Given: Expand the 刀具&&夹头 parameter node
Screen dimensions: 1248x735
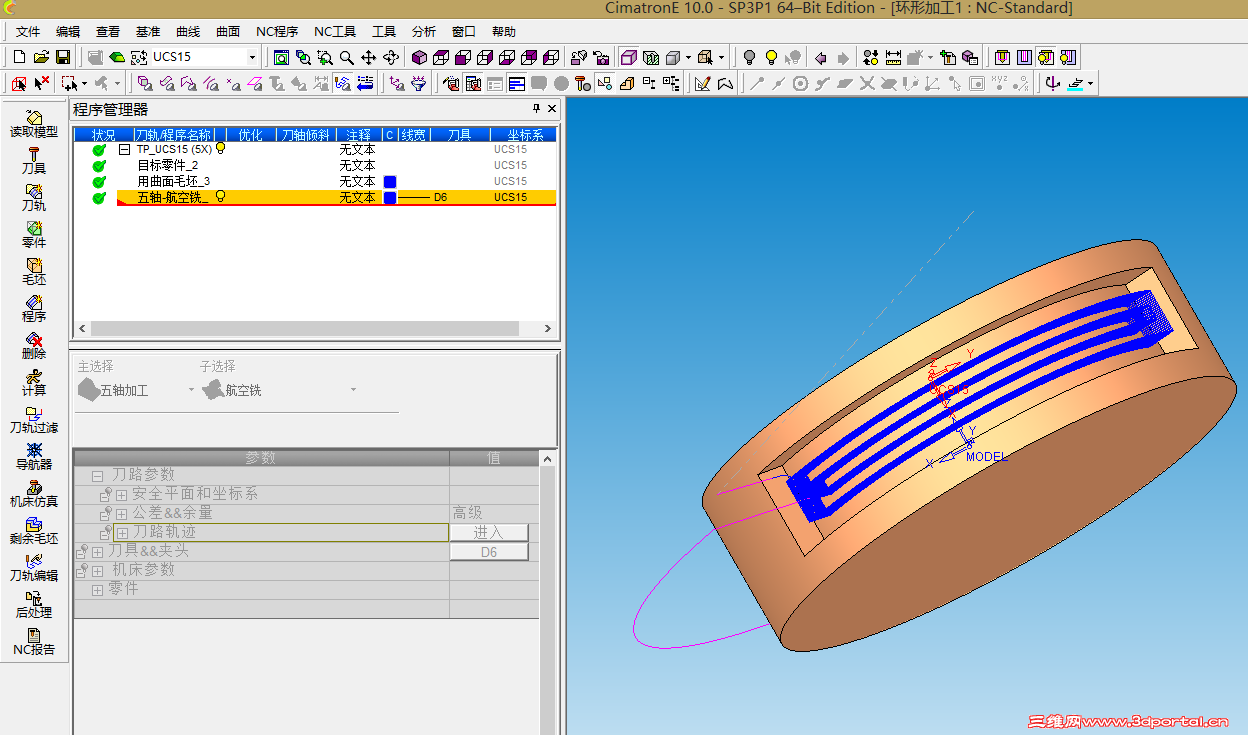Looking at the screenshot, I should pyautogui.click(x=98, y=552).
